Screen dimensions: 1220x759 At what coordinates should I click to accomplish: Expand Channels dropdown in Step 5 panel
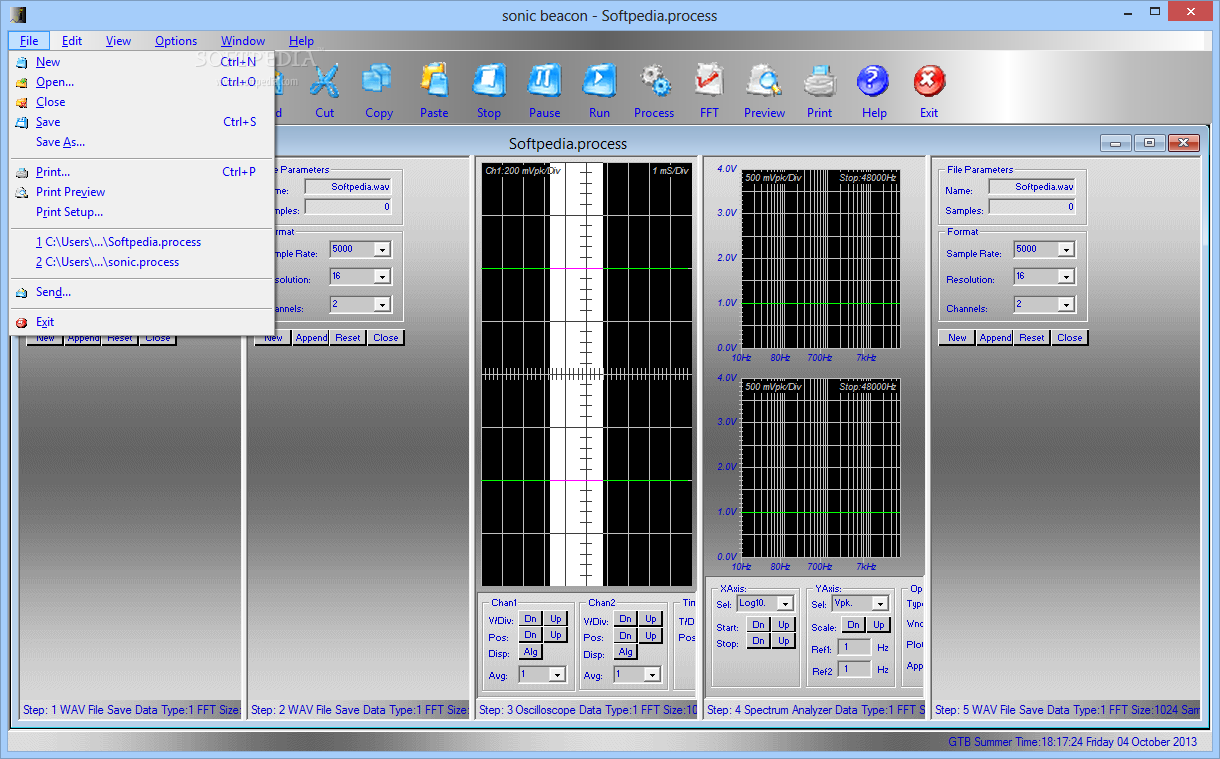(x=1066, y=305)
